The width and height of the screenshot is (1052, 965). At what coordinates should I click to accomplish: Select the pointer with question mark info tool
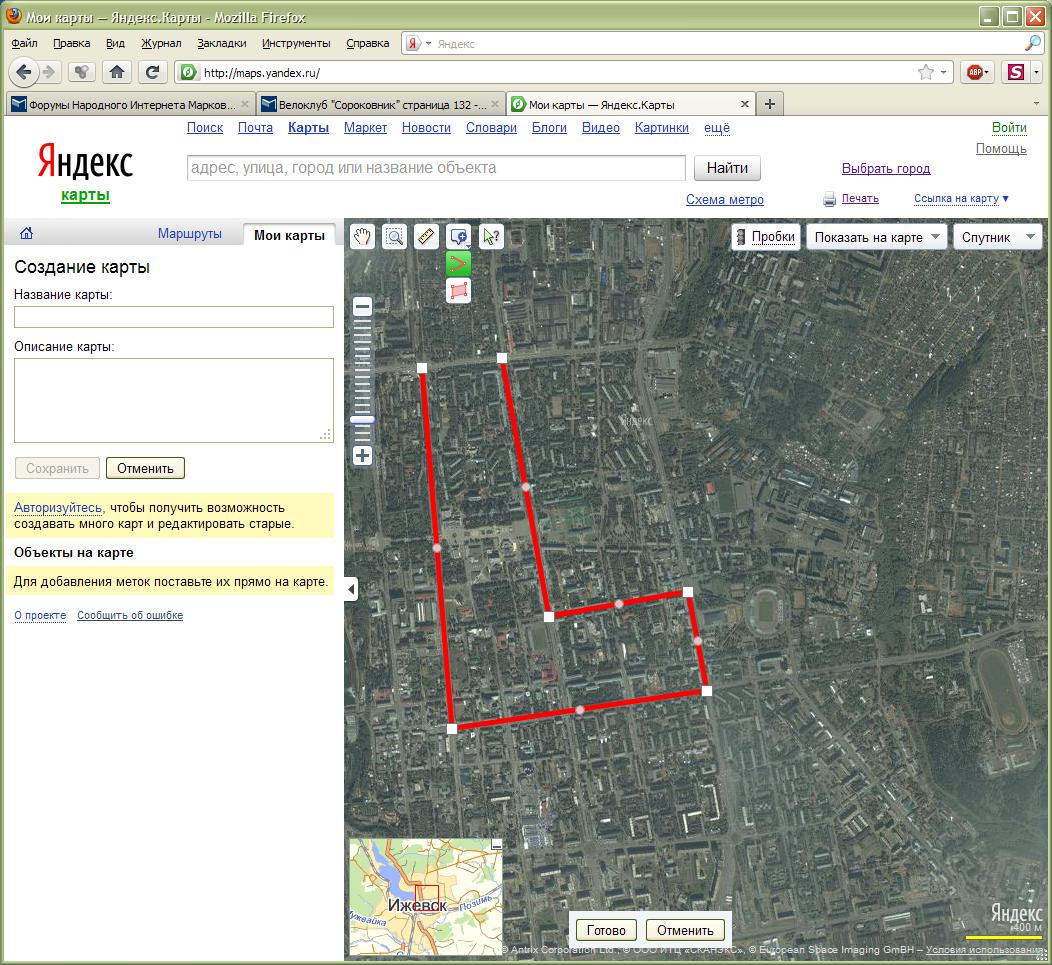(x=491, y=236)
